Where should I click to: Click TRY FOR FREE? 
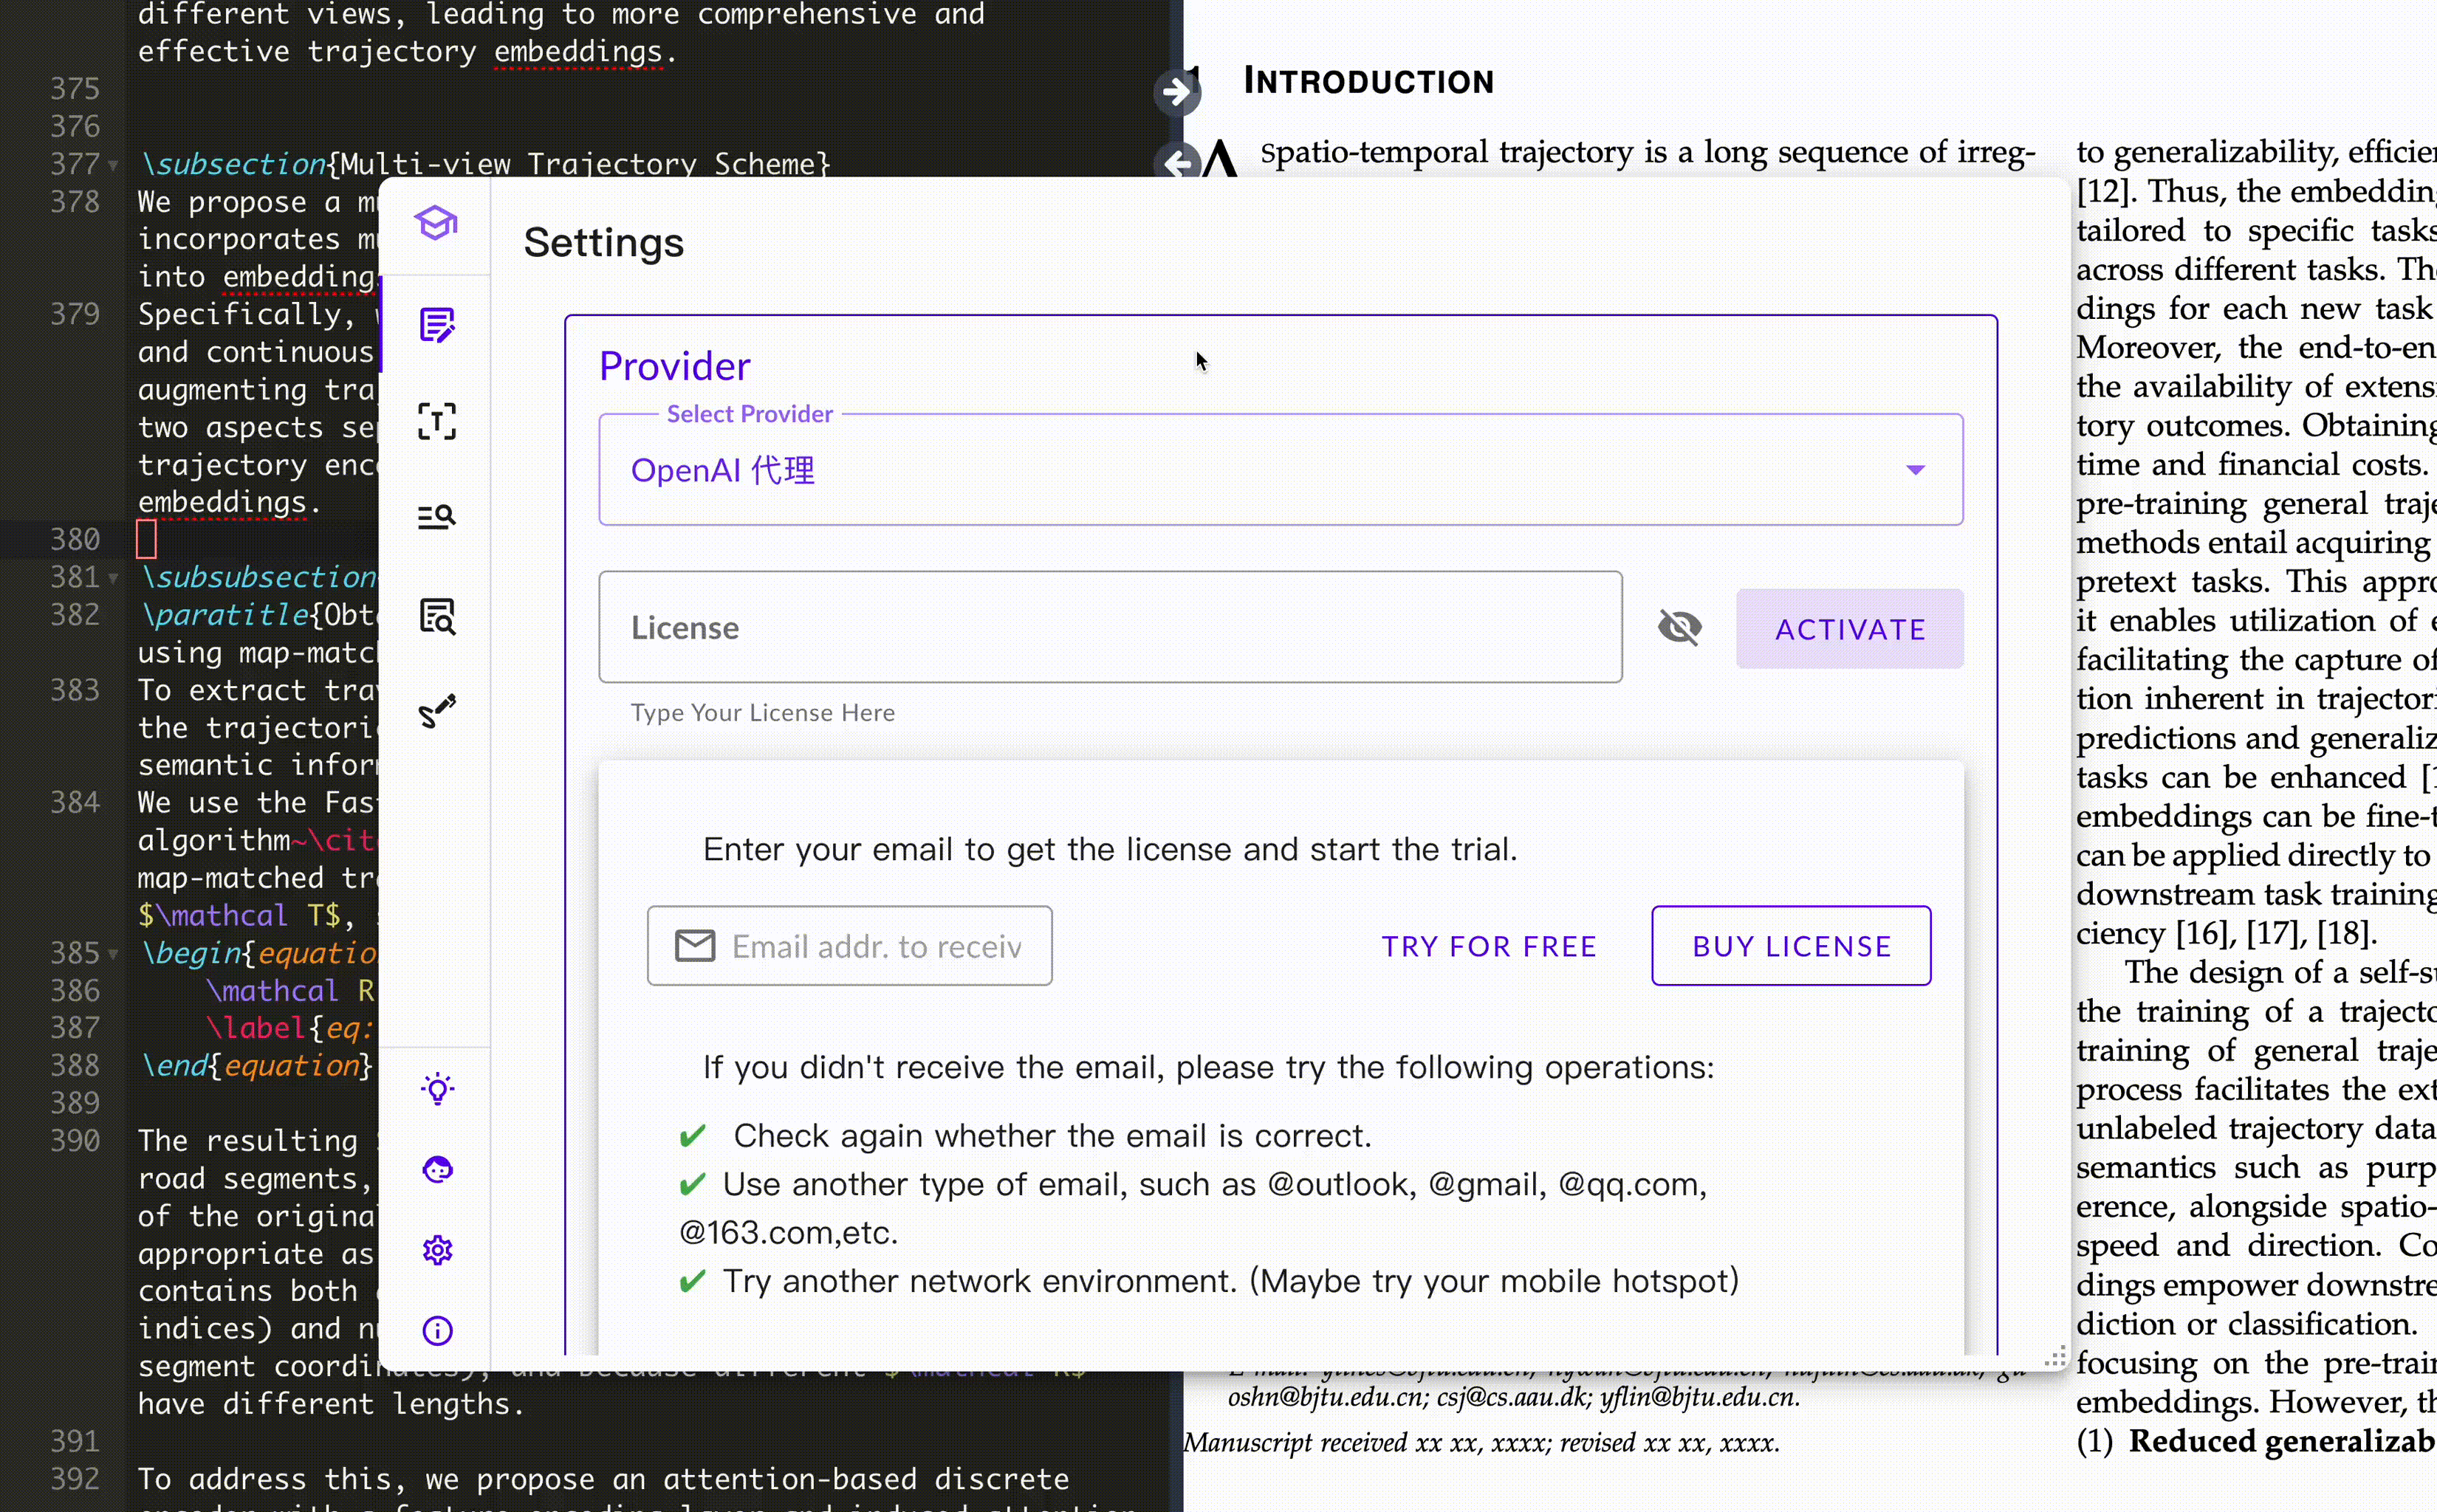(x=1488, y=946)
